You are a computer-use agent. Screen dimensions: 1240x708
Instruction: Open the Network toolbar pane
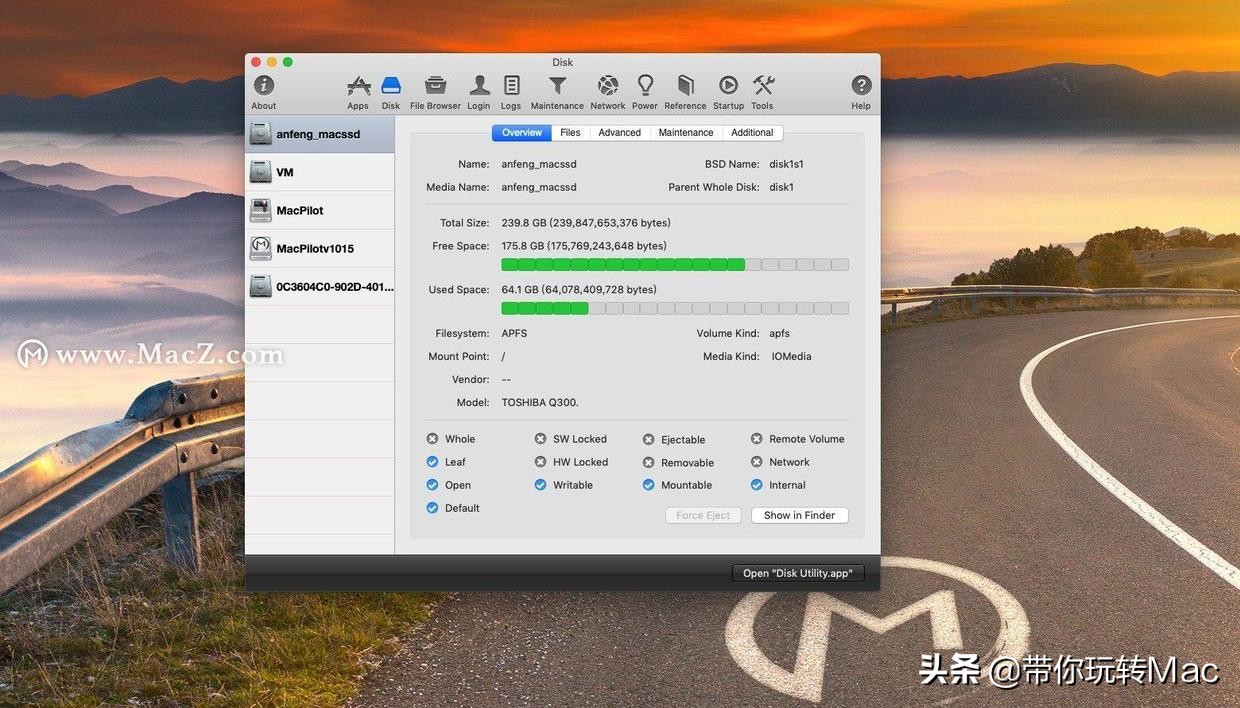click(x=607, y=90)
